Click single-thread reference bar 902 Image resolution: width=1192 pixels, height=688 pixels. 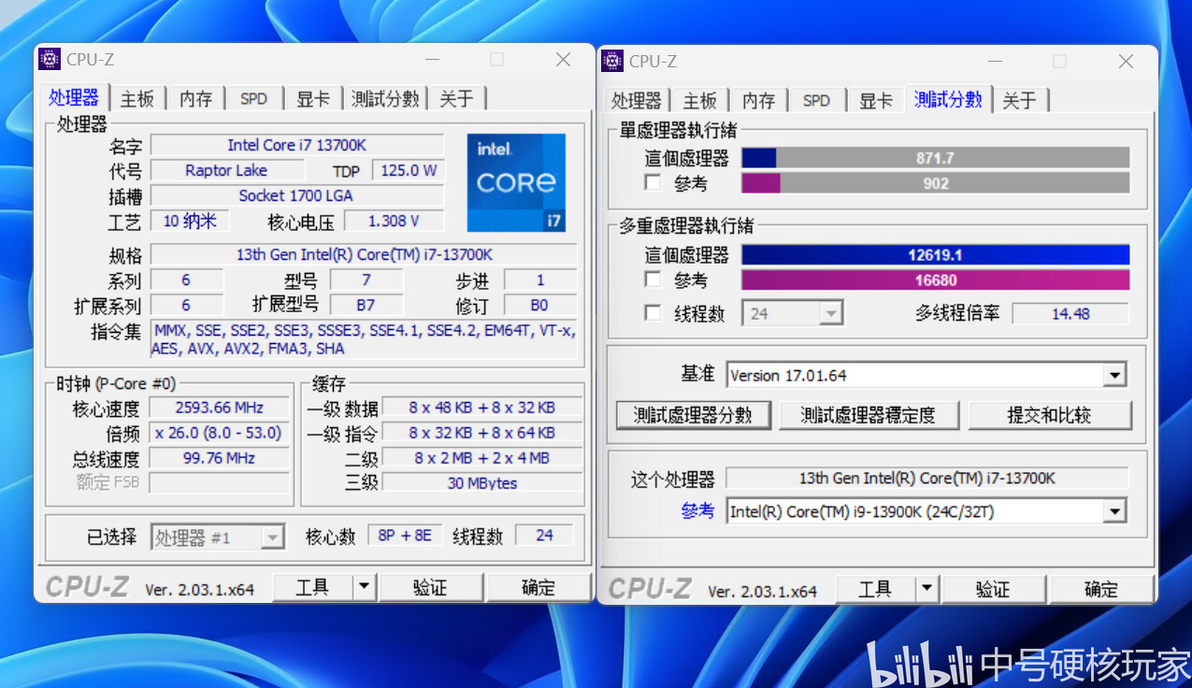coord(935,183)
